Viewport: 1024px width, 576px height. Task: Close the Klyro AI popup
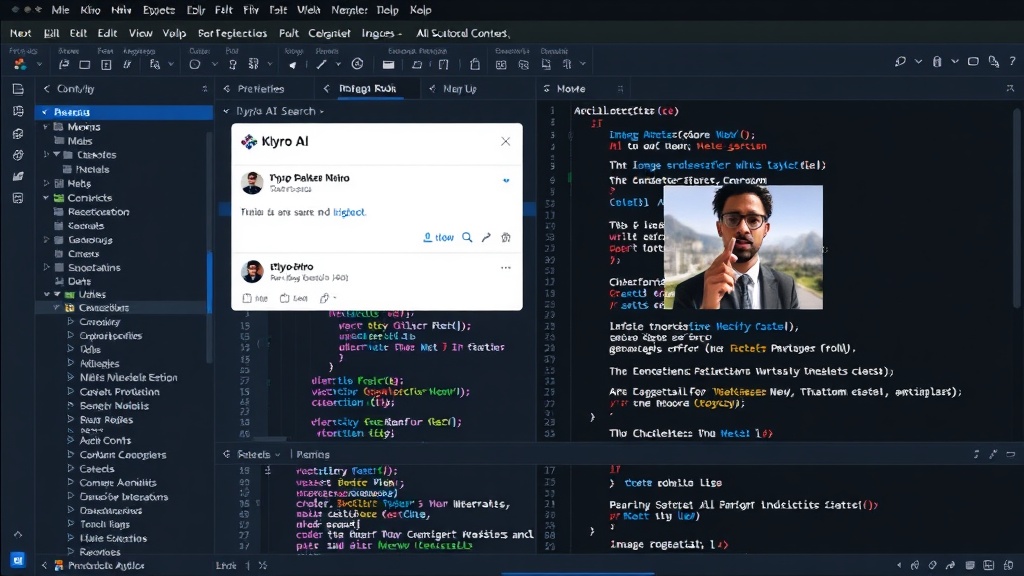pos(505,141)
